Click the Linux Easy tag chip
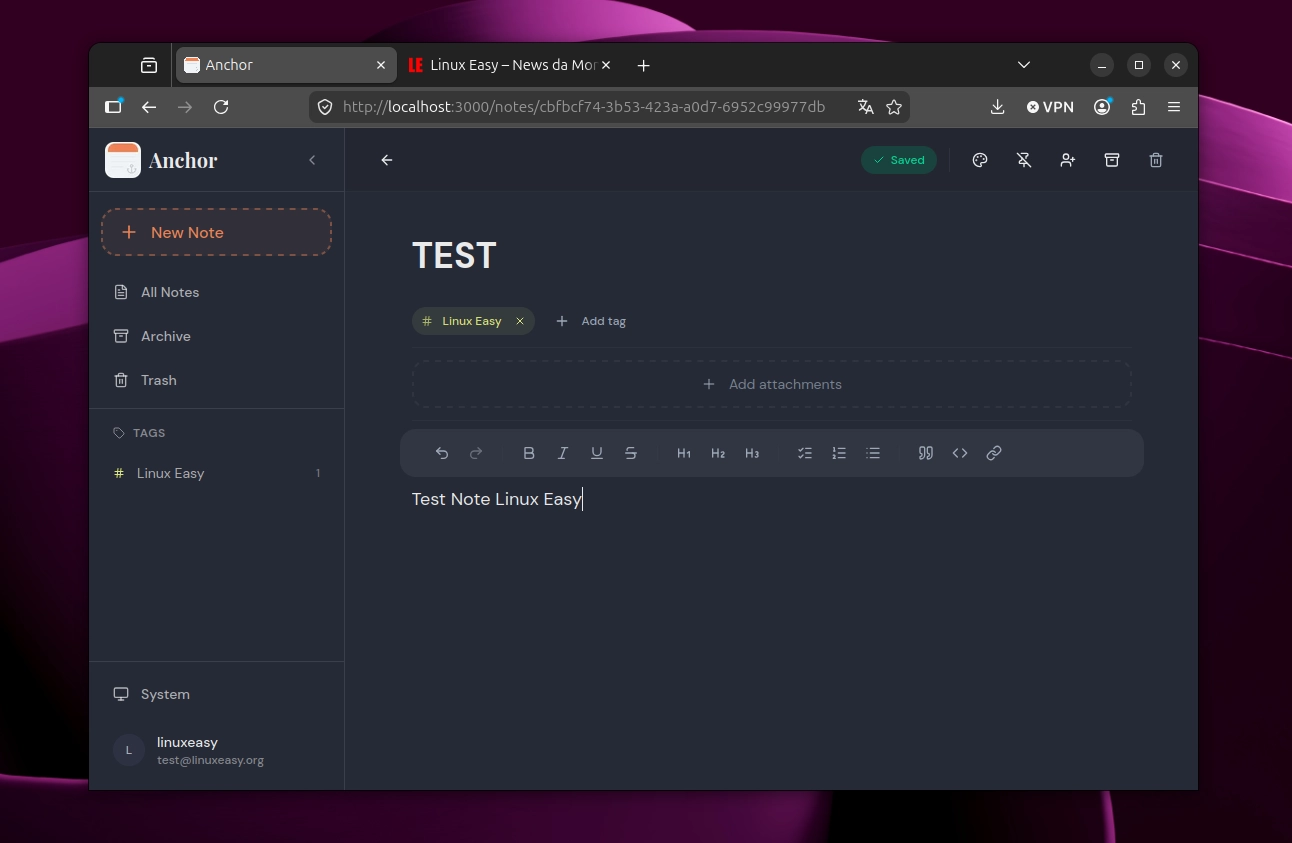Image resolution: width=1292 pixels, height=843 pixels. click(473, 321)
